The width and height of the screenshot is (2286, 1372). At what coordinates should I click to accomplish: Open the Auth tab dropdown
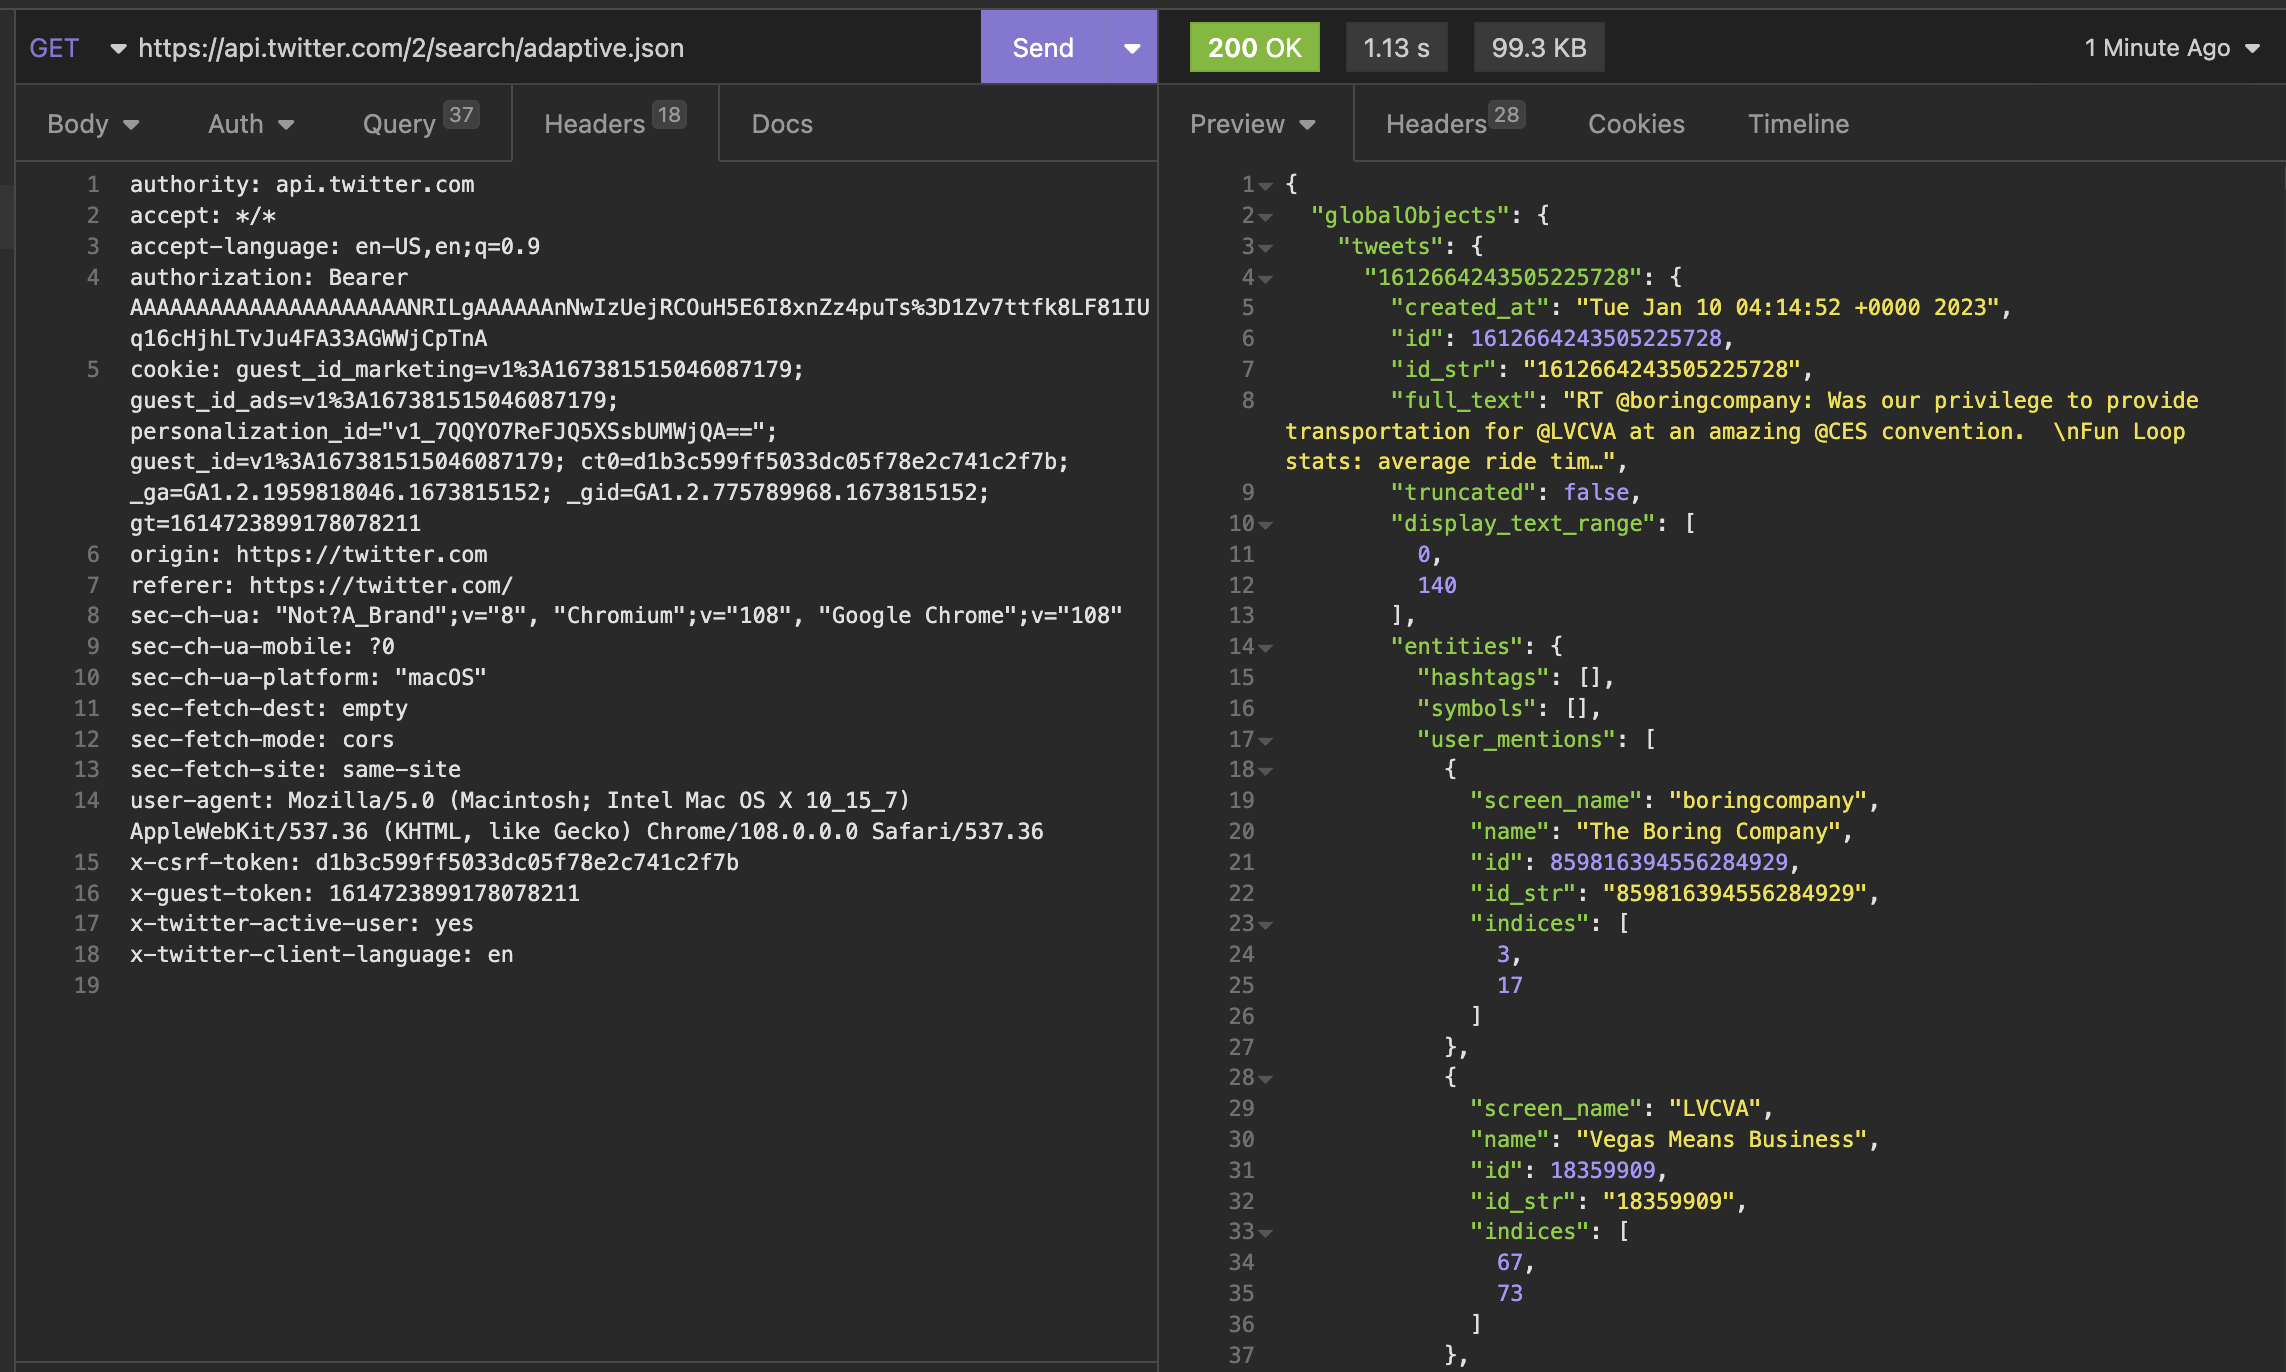click(250, 124)
